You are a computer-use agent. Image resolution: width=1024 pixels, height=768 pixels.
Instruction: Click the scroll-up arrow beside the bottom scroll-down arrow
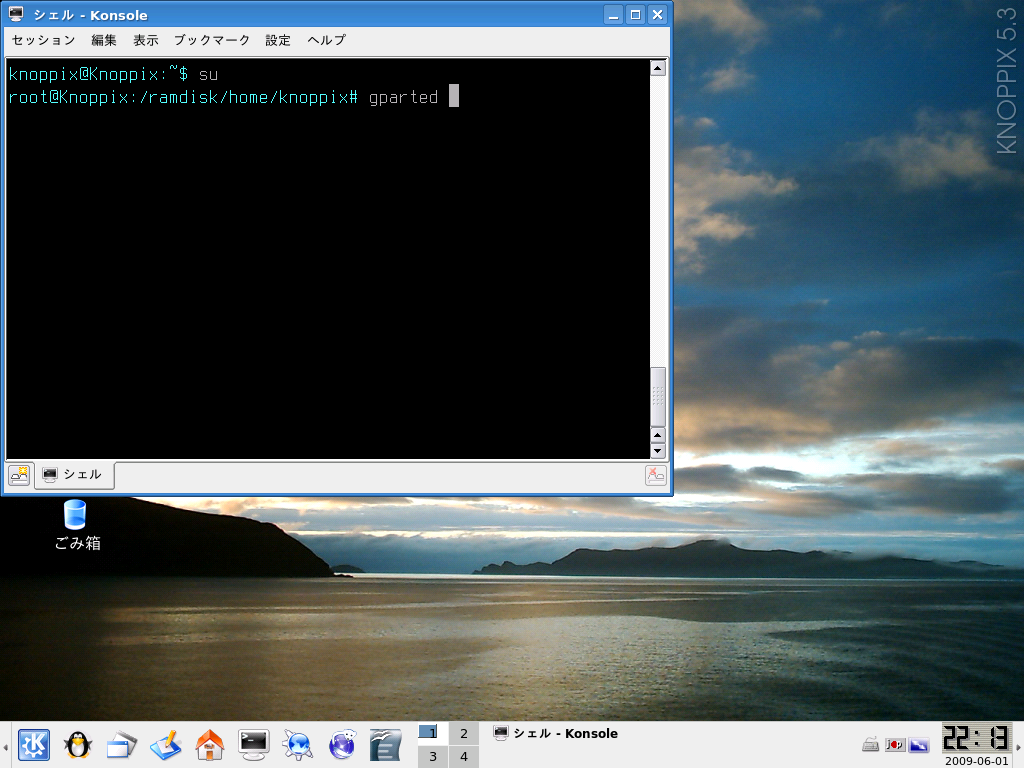pos(658,435)
